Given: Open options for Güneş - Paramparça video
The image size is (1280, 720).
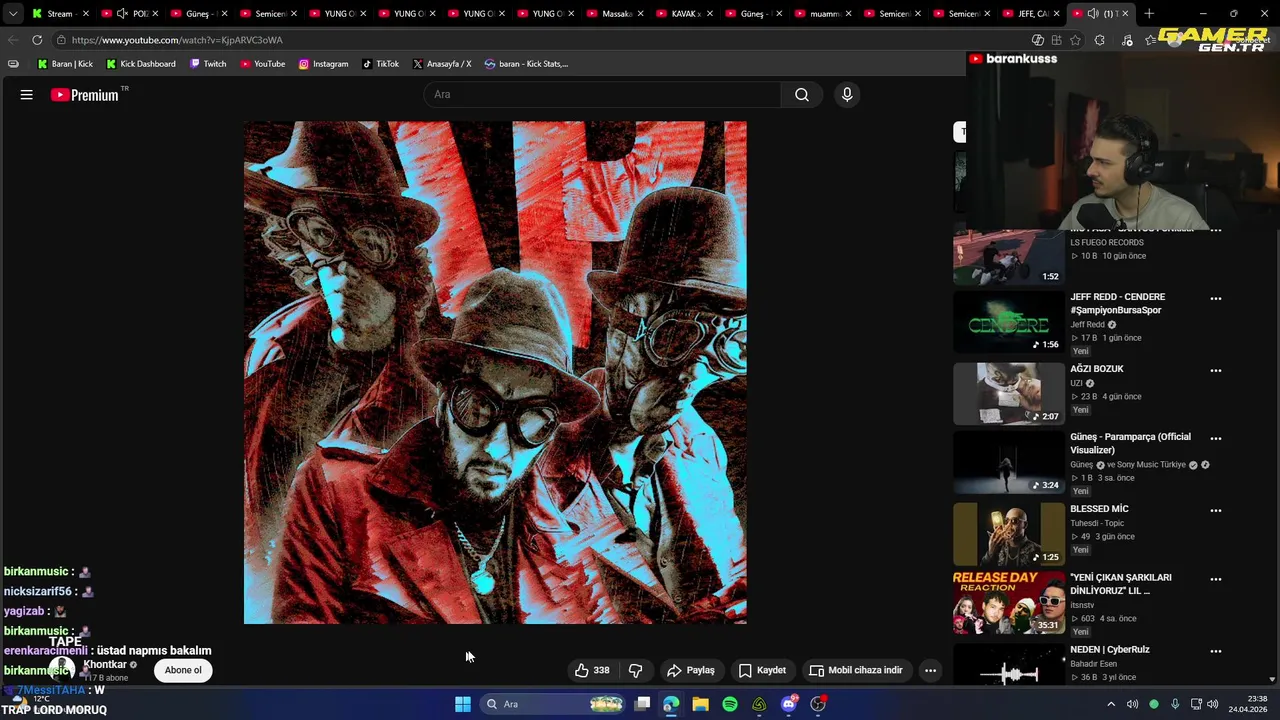Looking at the screenshot, I should coord(1216,438).
